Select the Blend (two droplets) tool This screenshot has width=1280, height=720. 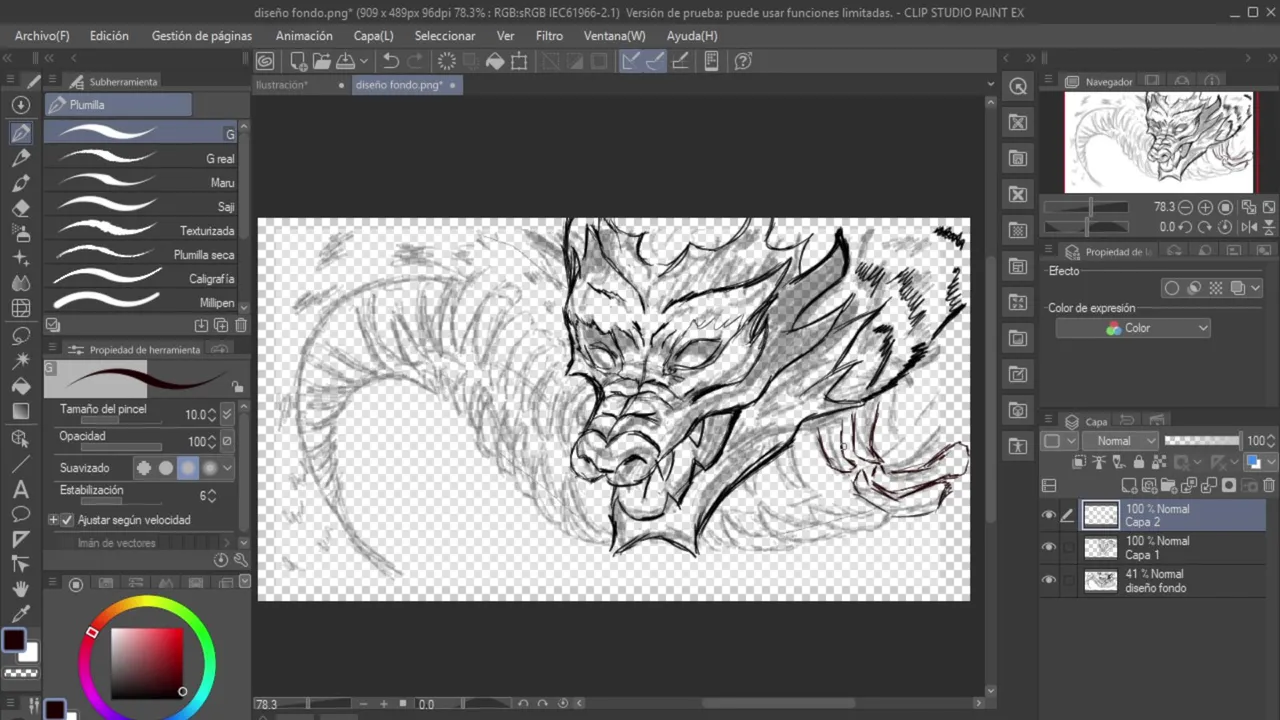[x=21, y=284]
